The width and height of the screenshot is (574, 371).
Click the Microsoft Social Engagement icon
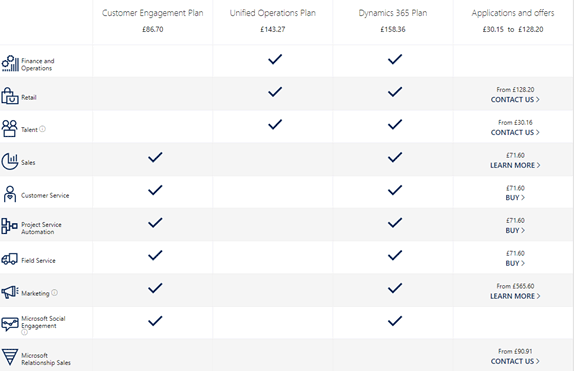coord(10,324)
